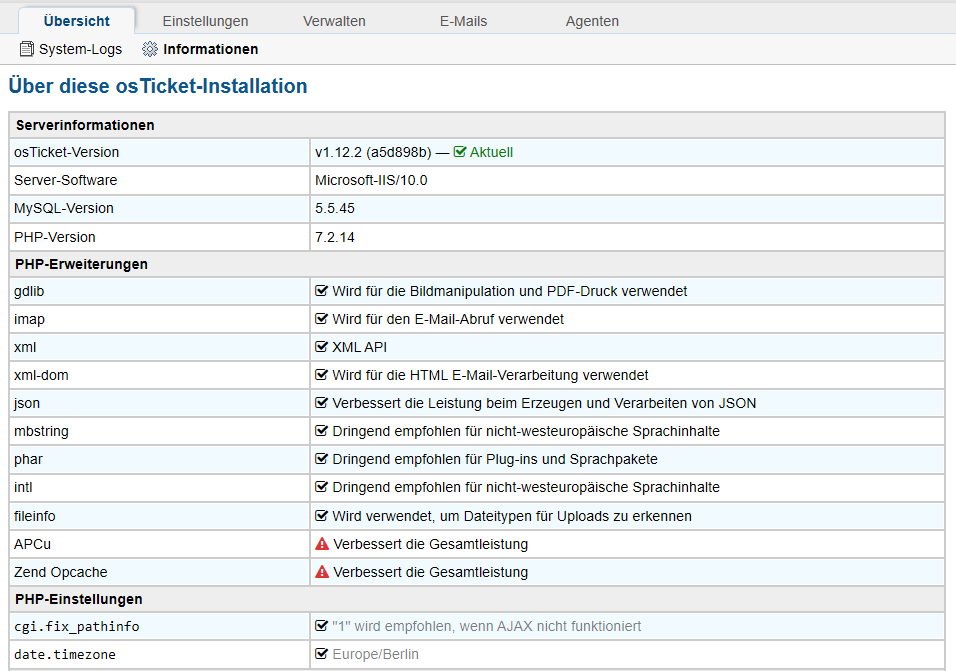Click the check icon in gdlib row
This screenshot has height=671, width=956.
tap(322, 291)
